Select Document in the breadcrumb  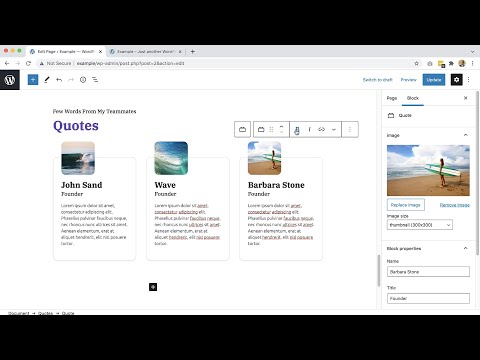[x=19, y=313]
